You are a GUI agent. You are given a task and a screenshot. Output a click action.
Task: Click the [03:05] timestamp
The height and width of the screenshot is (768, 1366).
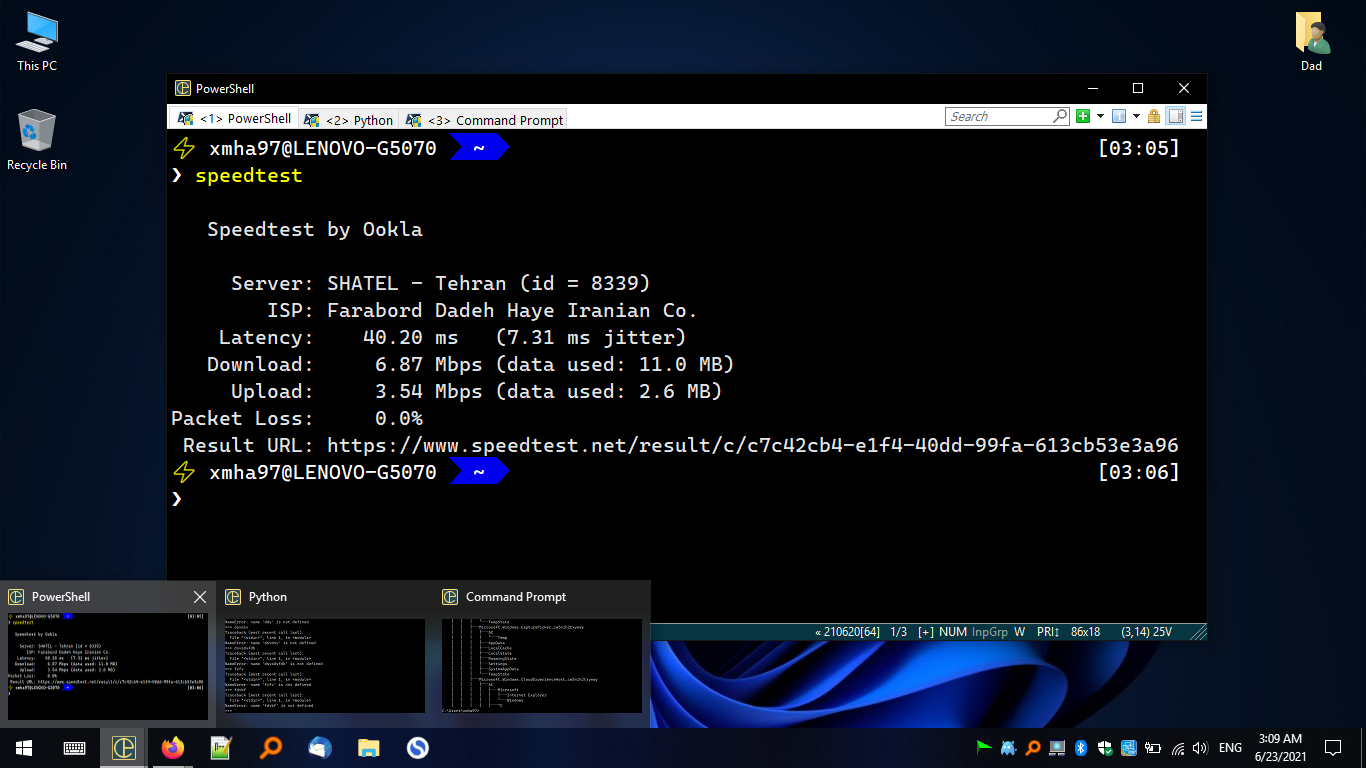(x=1139, y=149)
